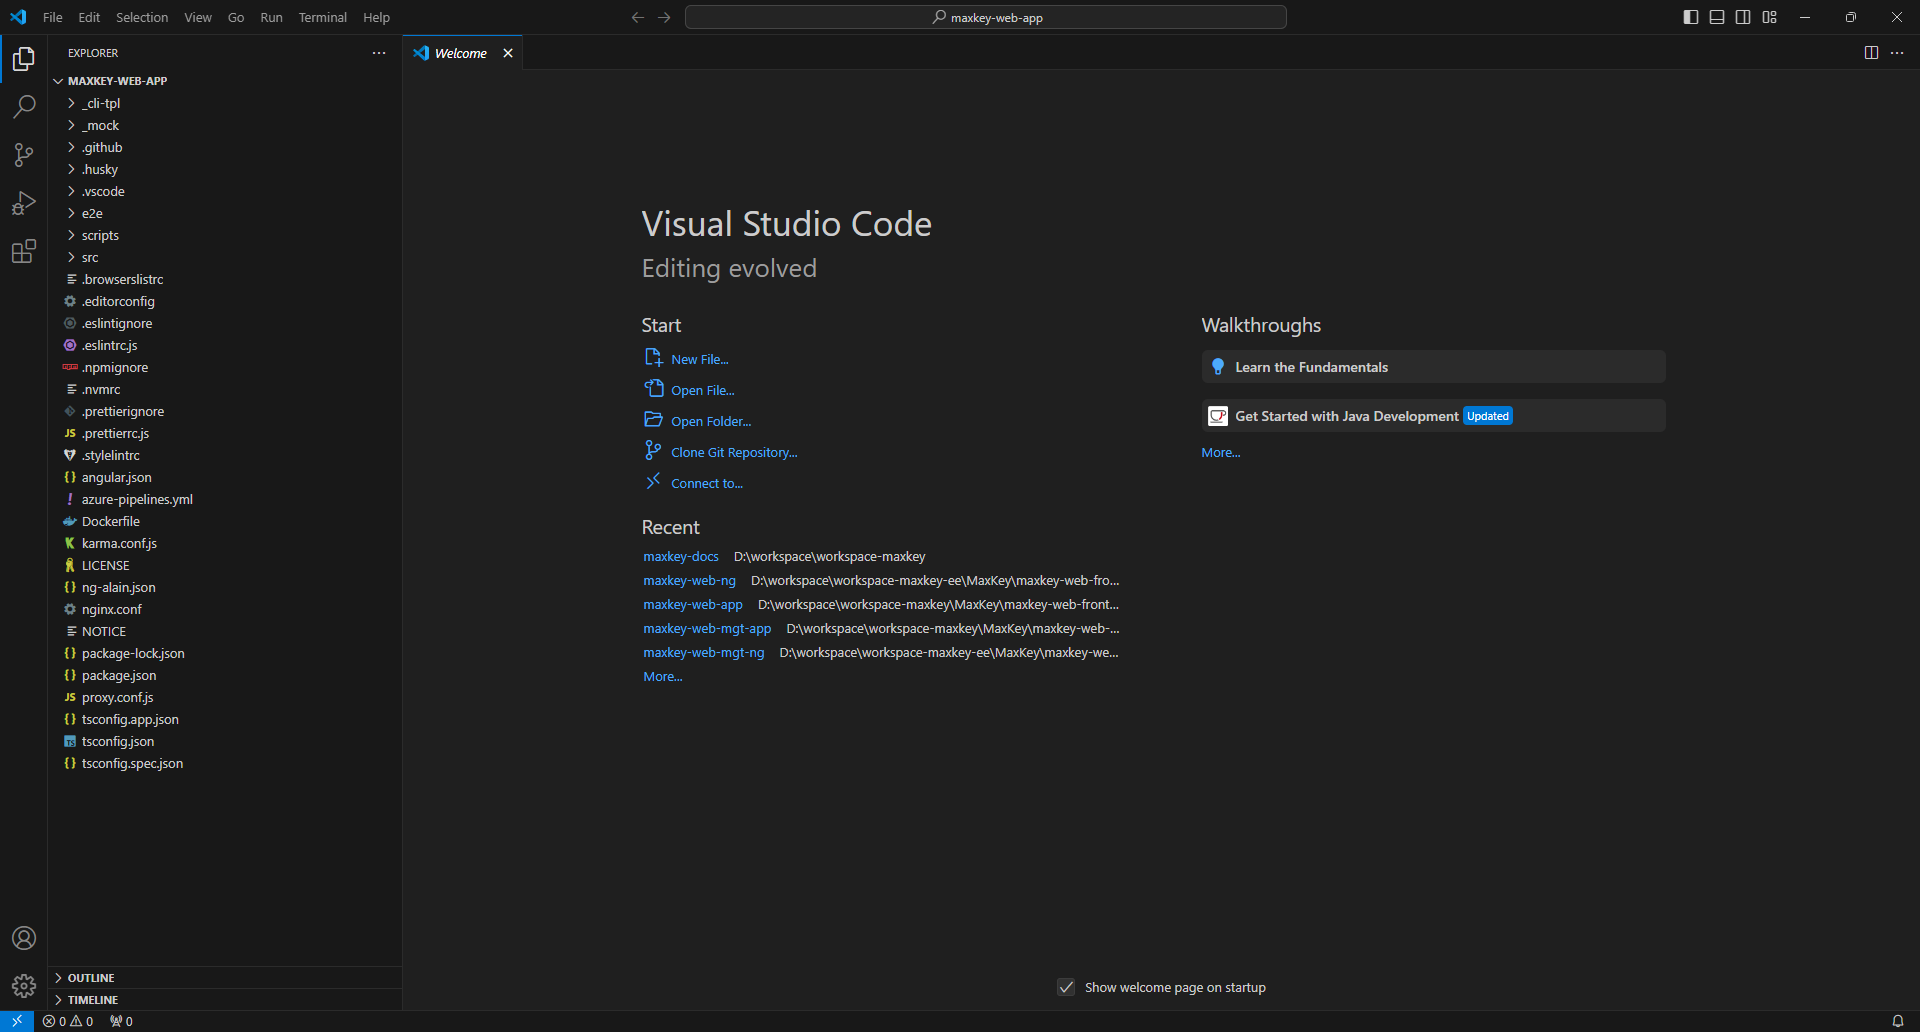Open Get Started with Java Development walkthrough
This screenshot has width=1920, height=1032.
[x=1433, y=416]
